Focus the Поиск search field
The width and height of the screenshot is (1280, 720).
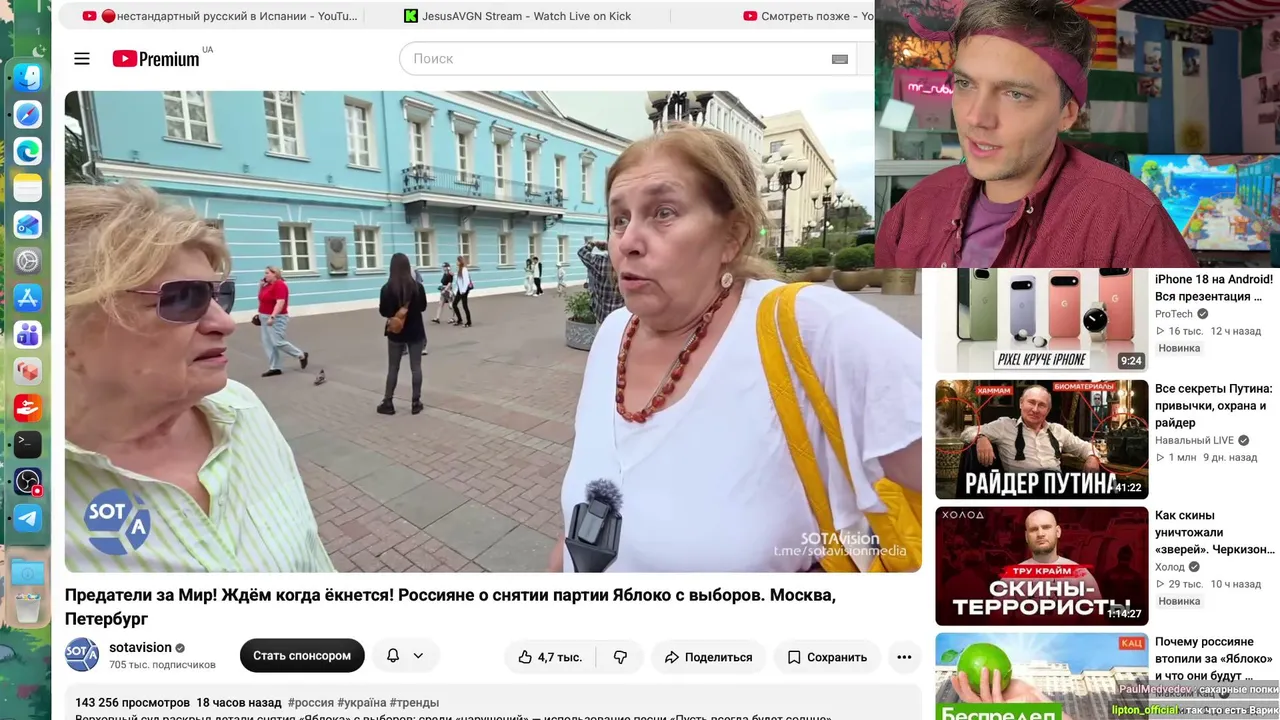[614, 59]
